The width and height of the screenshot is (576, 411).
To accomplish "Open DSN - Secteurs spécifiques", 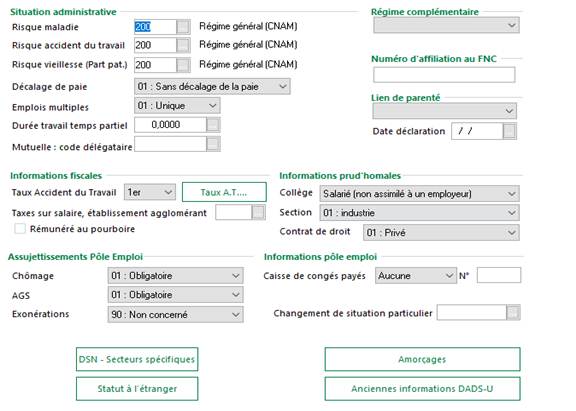I will point(137,359).
